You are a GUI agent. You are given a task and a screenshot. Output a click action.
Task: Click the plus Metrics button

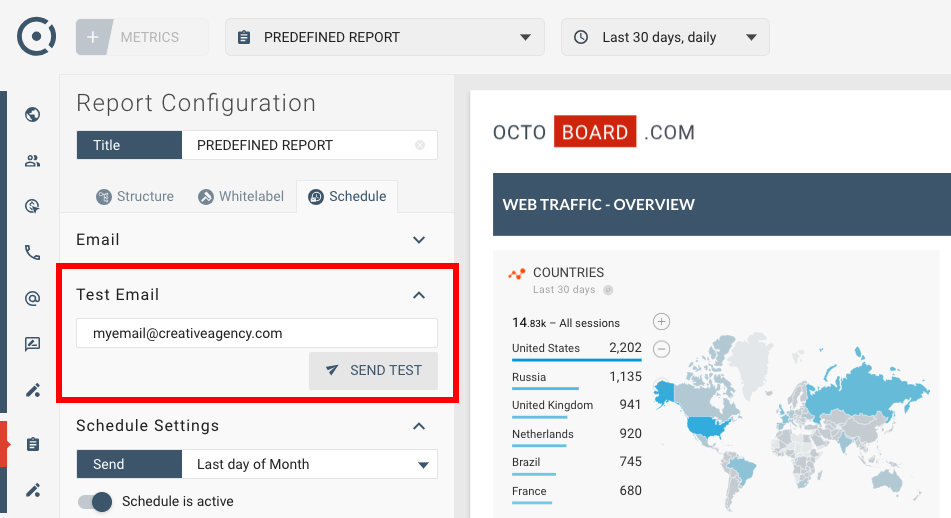pyautogui.click(x=142, y=37)
